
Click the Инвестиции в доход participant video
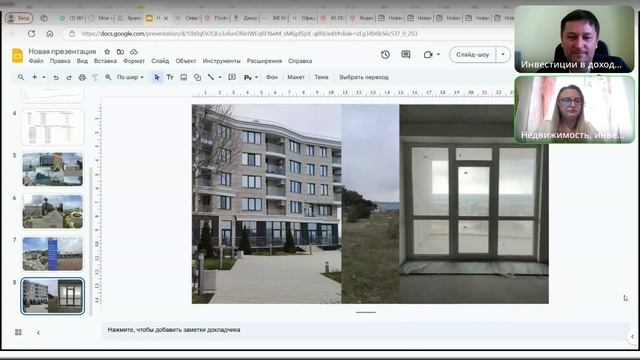pos(574,39)
